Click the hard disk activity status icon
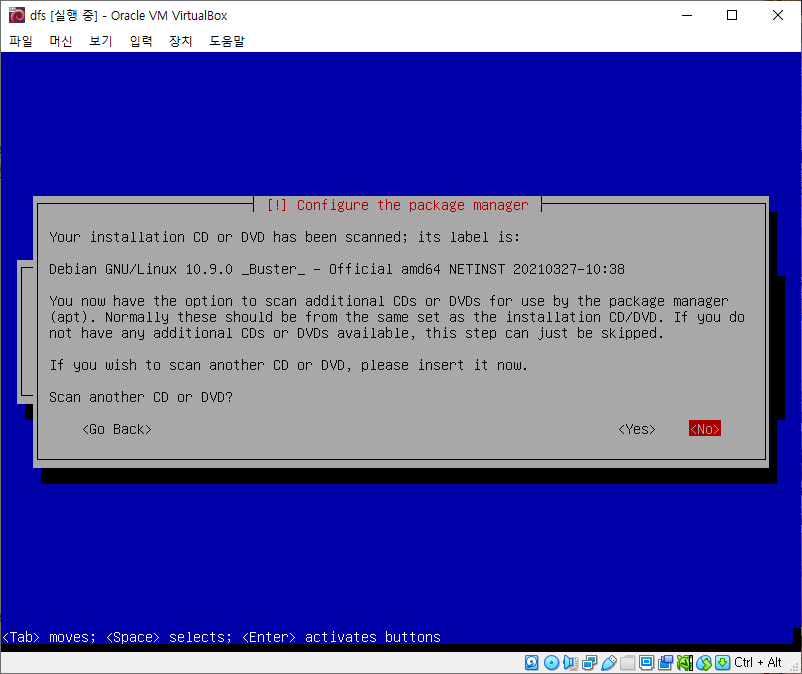The image size is (802, 674). click(531, 663)
